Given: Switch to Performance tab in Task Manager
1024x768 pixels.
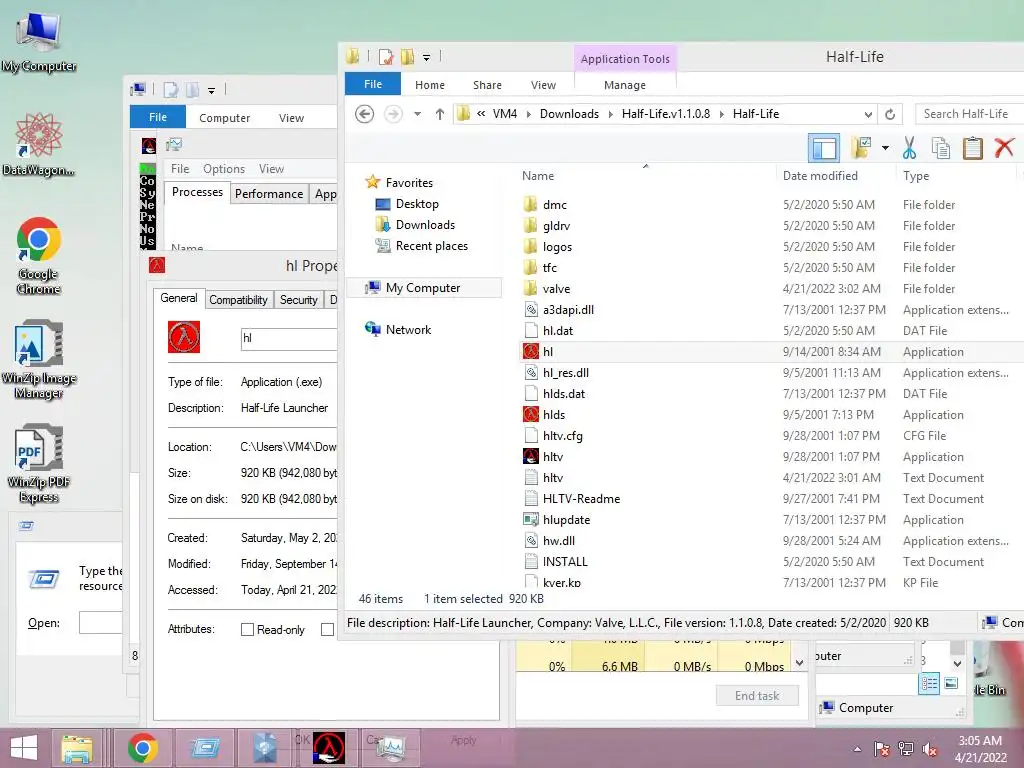Looking at the screenshot, I should 269,193.
